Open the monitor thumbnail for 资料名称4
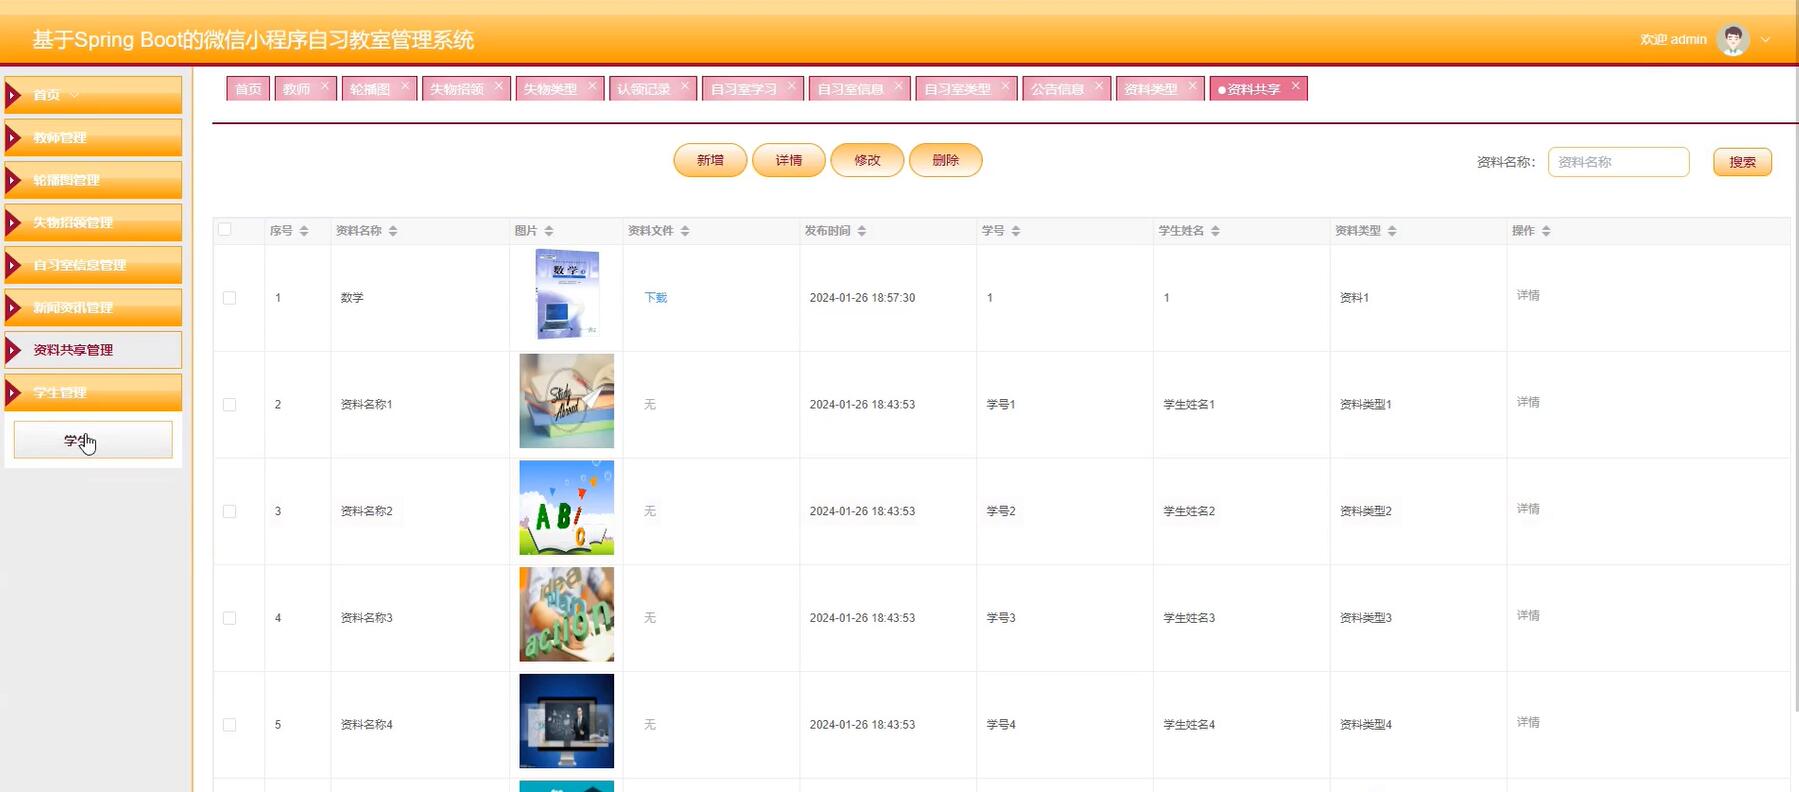 tap(567, 721)
